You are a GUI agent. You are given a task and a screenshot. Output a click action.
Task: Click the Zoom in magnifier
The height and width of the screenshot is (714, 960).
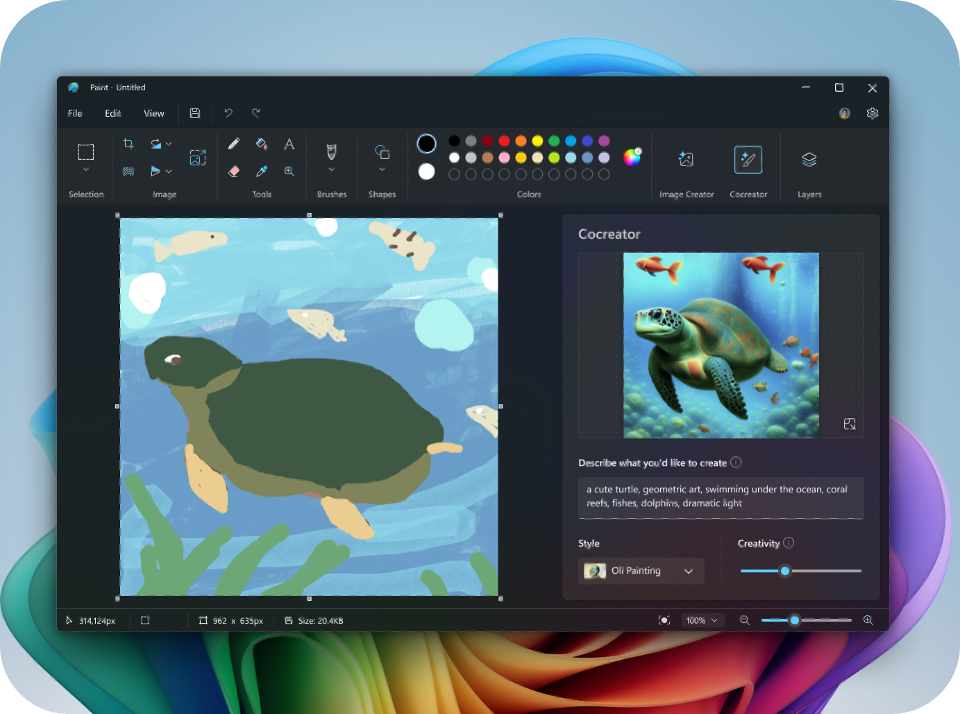point(868,620)
